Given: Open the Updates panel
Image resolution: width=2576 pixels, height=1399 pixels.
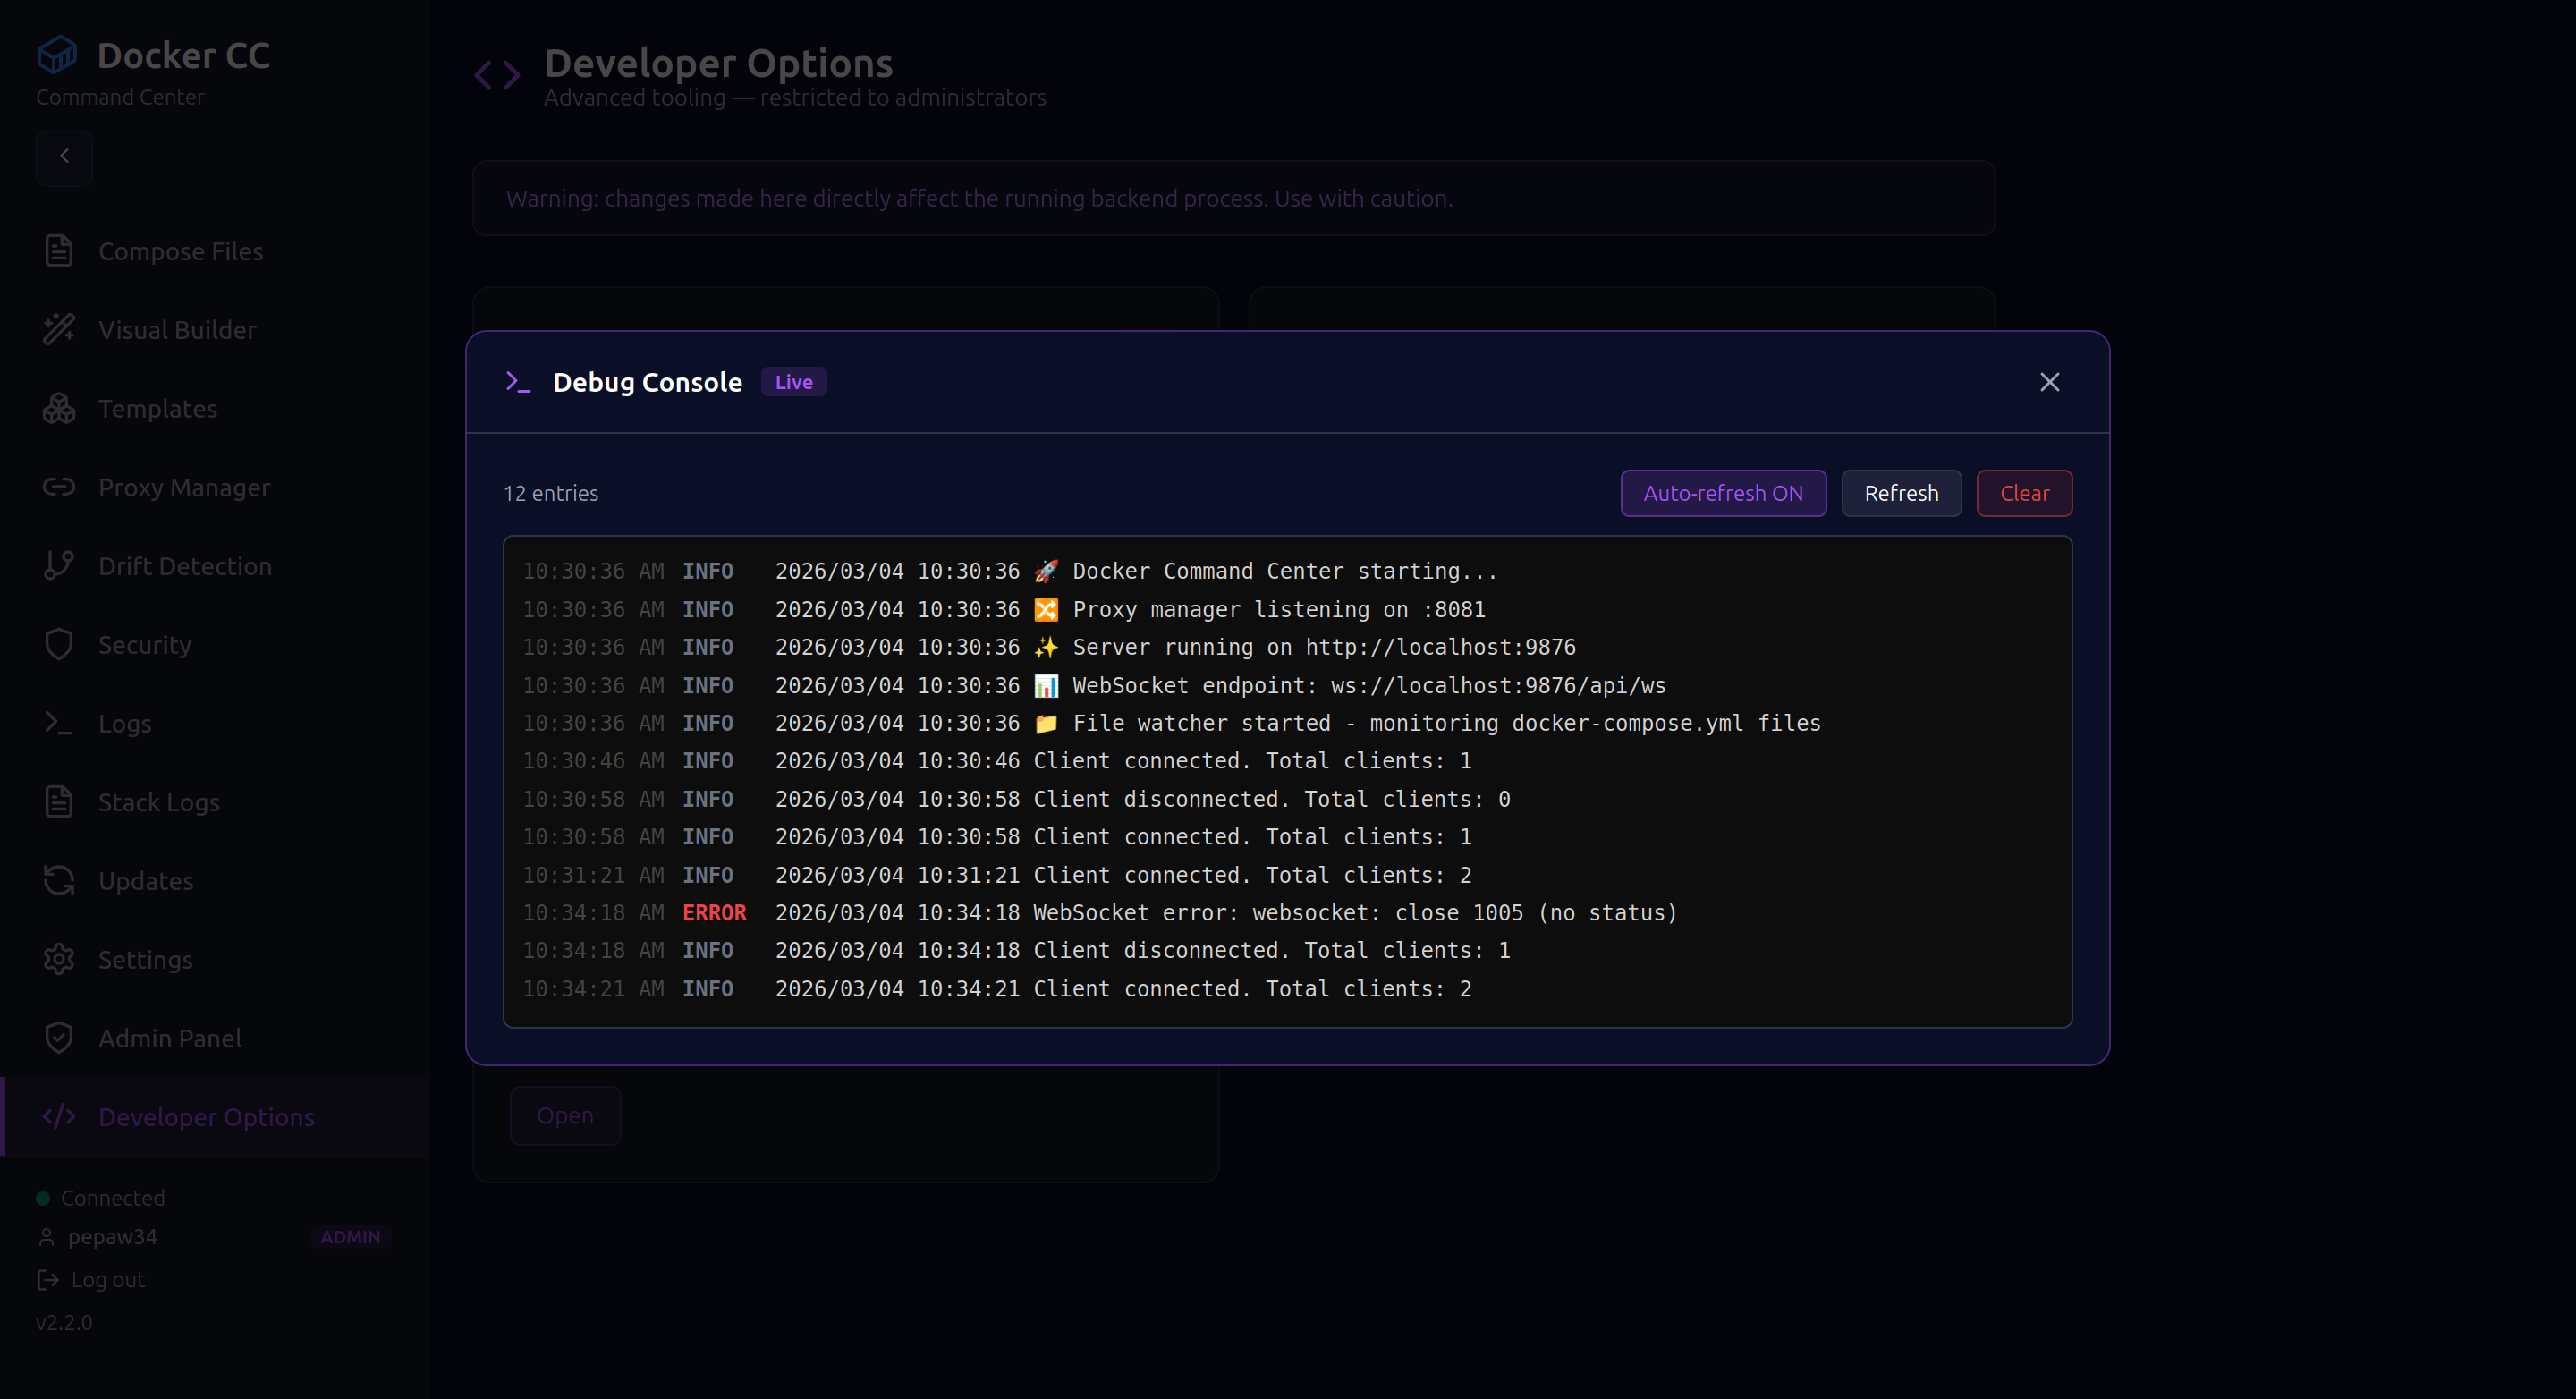Looking at the screenshot, I should click(145, 880).
